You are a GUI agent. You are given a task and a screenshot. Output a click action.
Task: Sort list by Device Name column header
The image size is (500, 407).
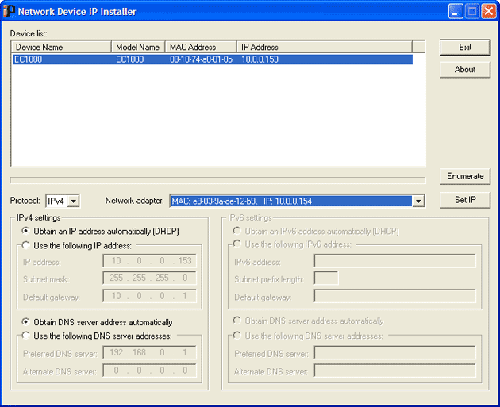pyautogui.click(x=61, y=47)
